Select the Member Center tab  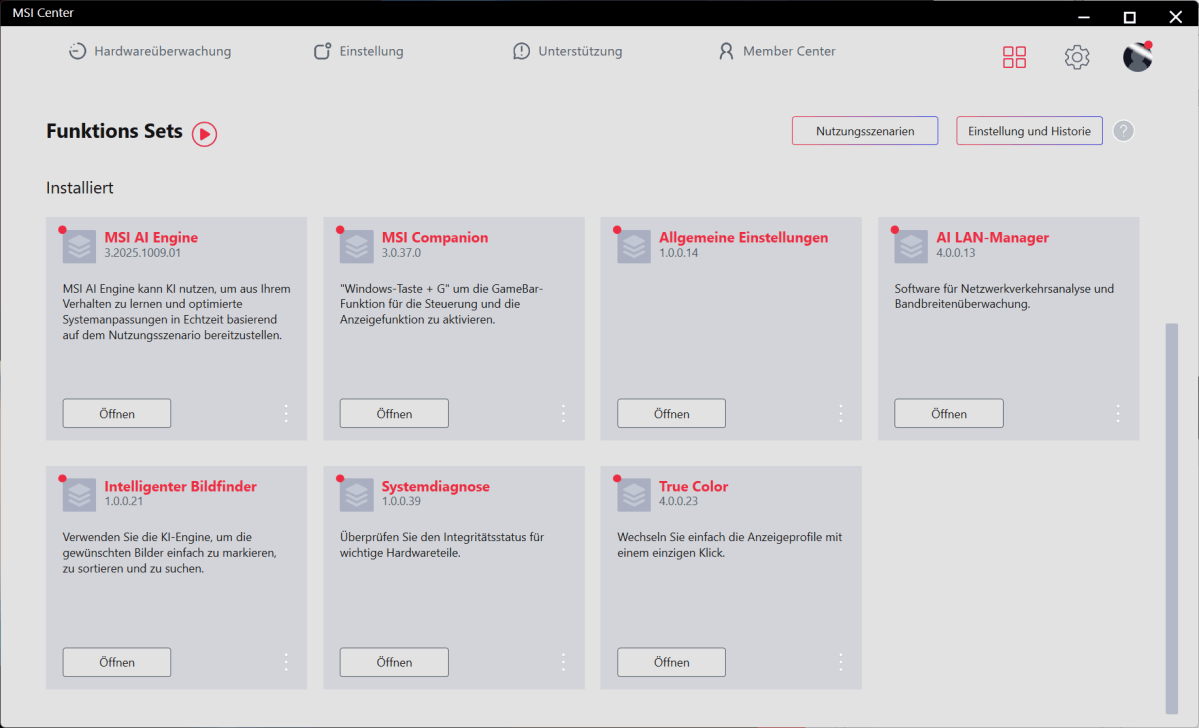coord(777,51)
